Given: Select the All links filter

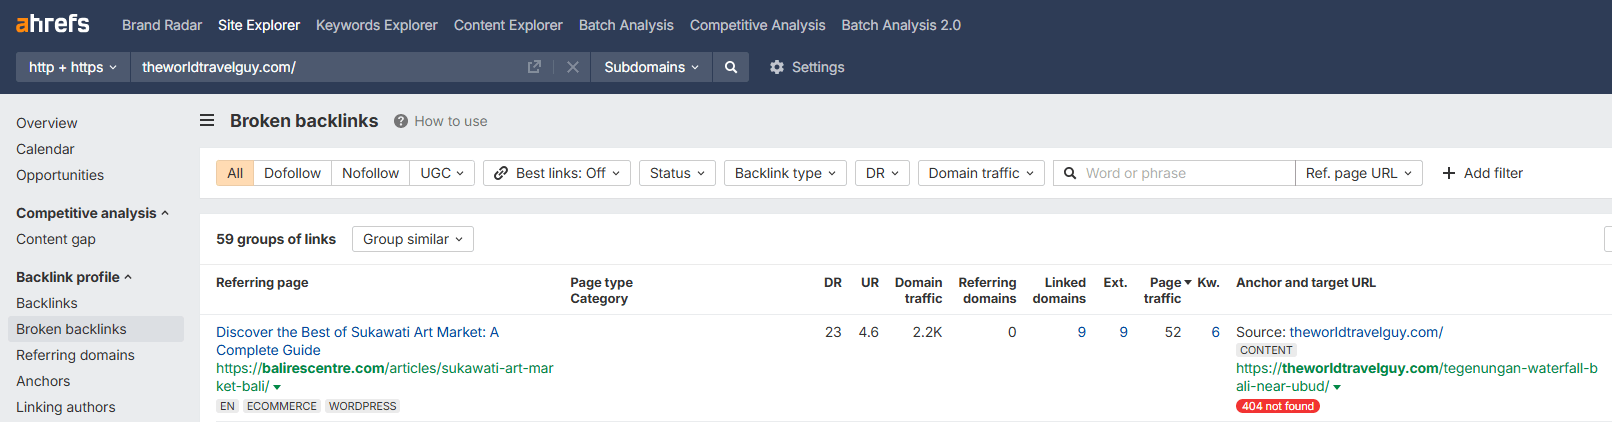Looking at the screenshot, I should click(x=235, y=173).
